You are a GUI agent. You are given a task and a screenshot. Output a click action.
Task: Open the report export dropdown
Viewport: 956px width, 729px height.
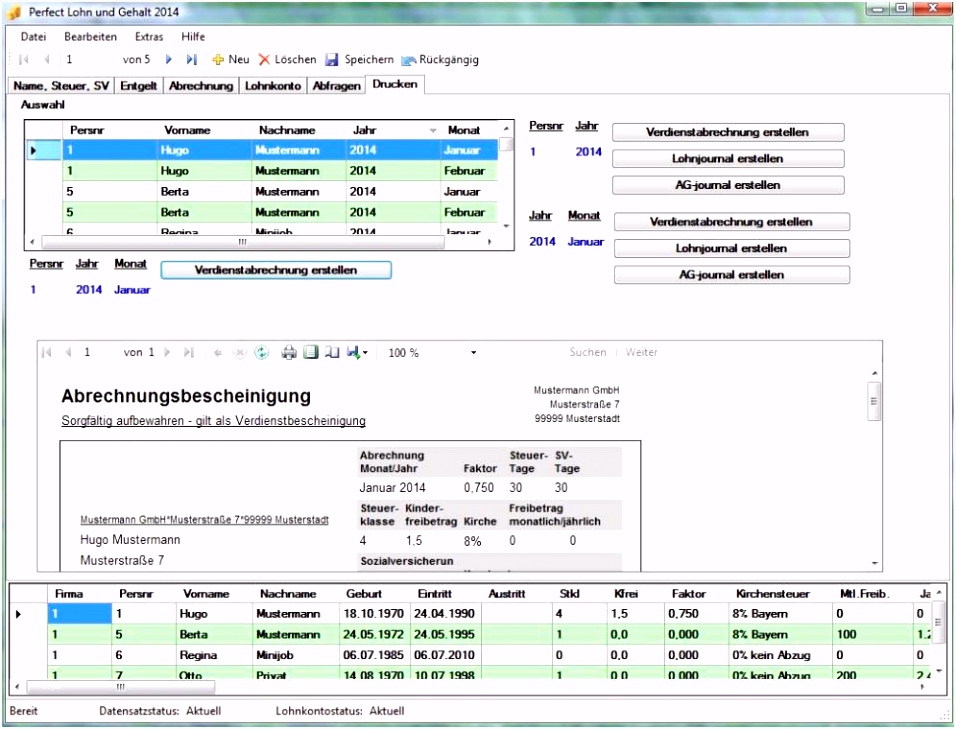click(x=357, y=352)
